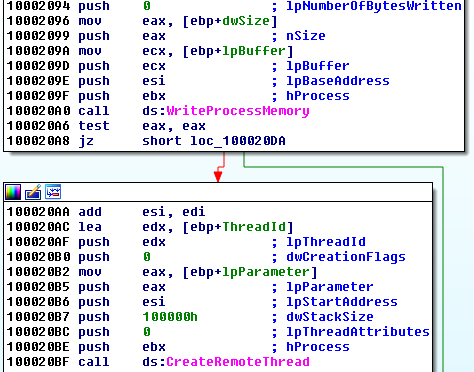This screenshot has width=474, height=372.
Task: Click the edit node pencil icon
Action: click(x=33, y=192)
